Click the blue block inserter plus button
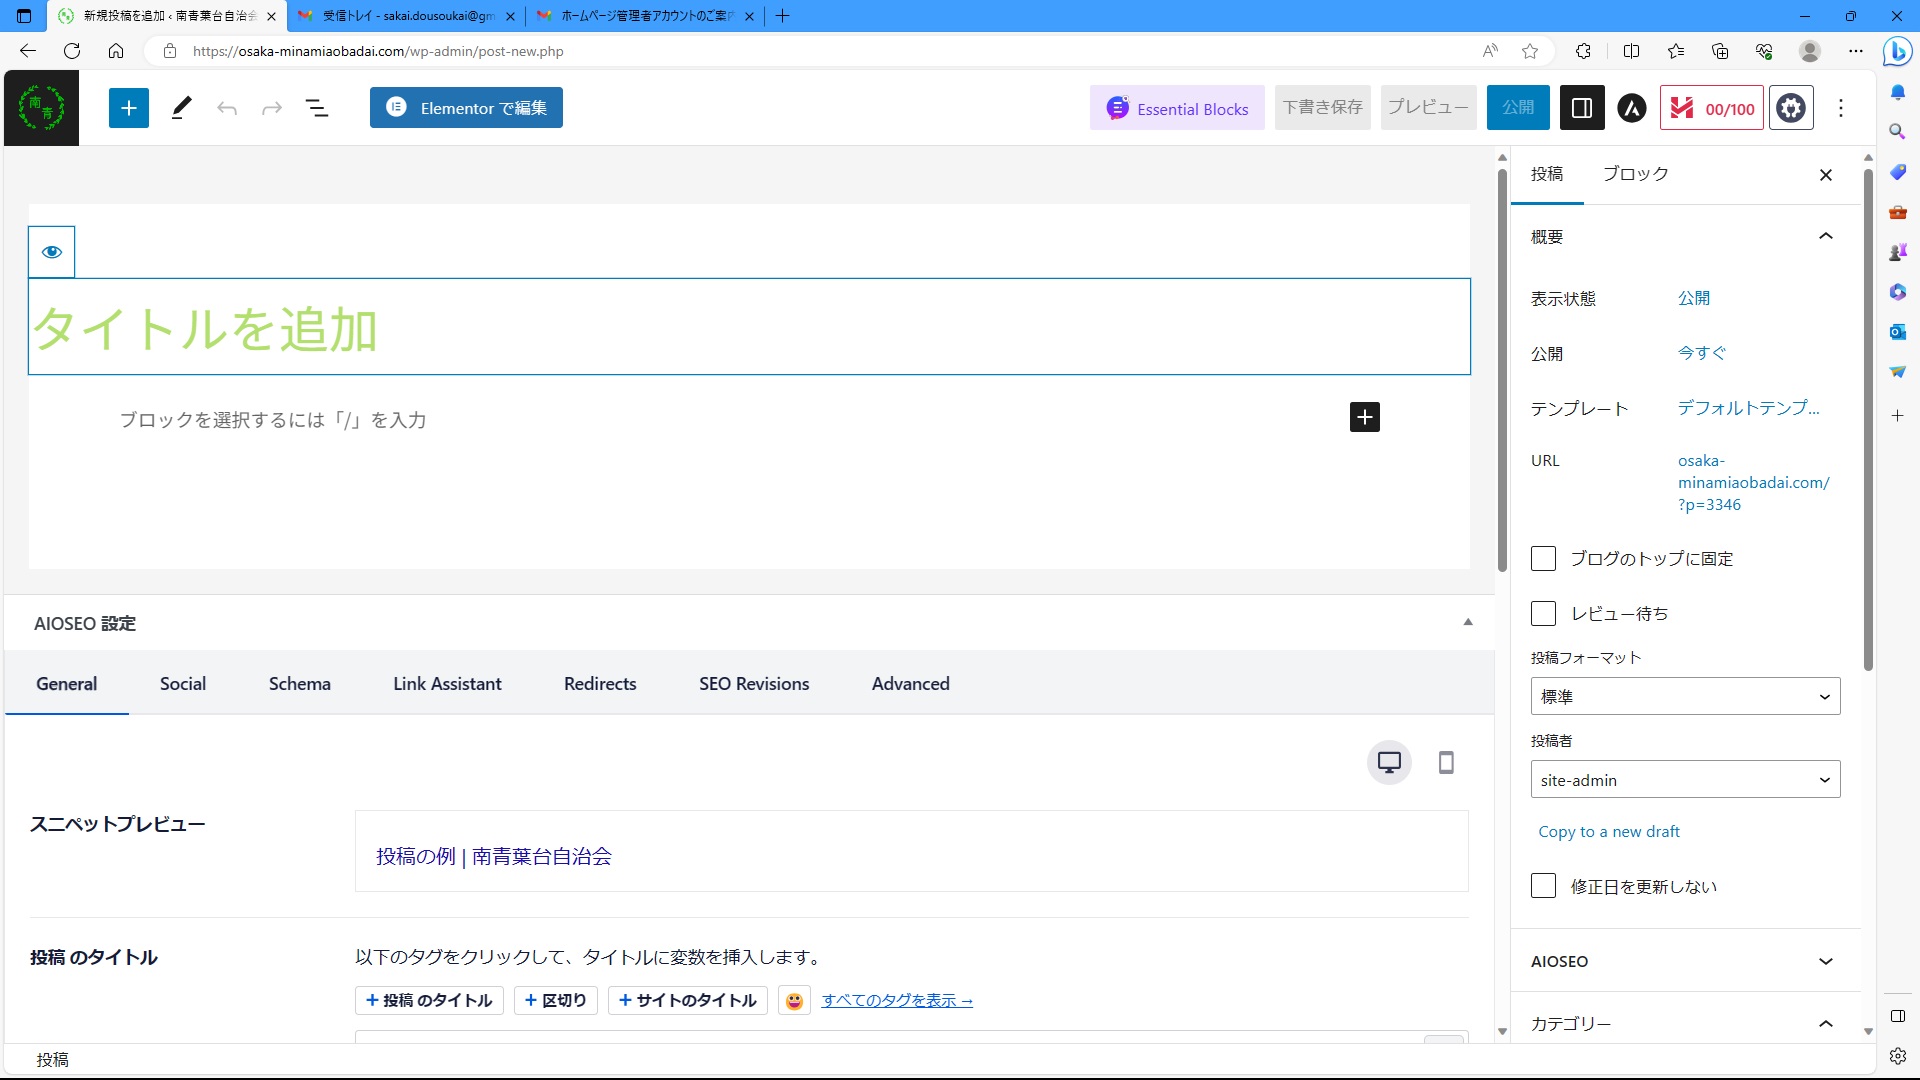Viewport: 1920px width, 1080px height. tap(128, 108)
